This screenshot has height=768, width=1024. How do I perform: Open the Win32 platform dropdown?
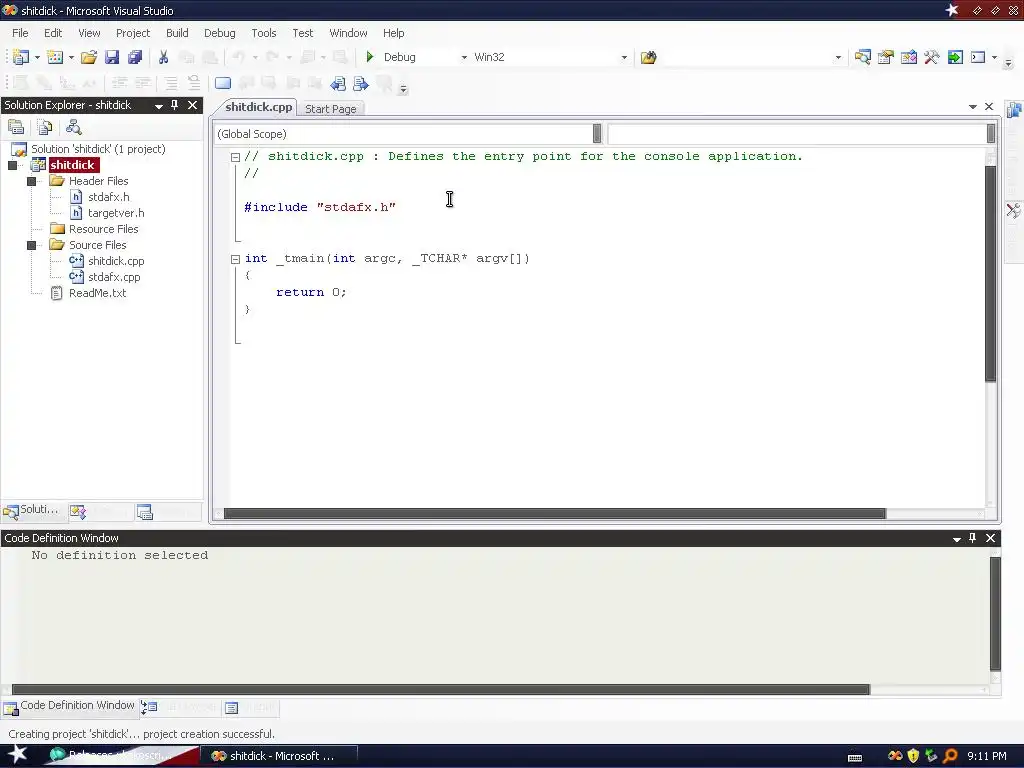tap(624, 57)
